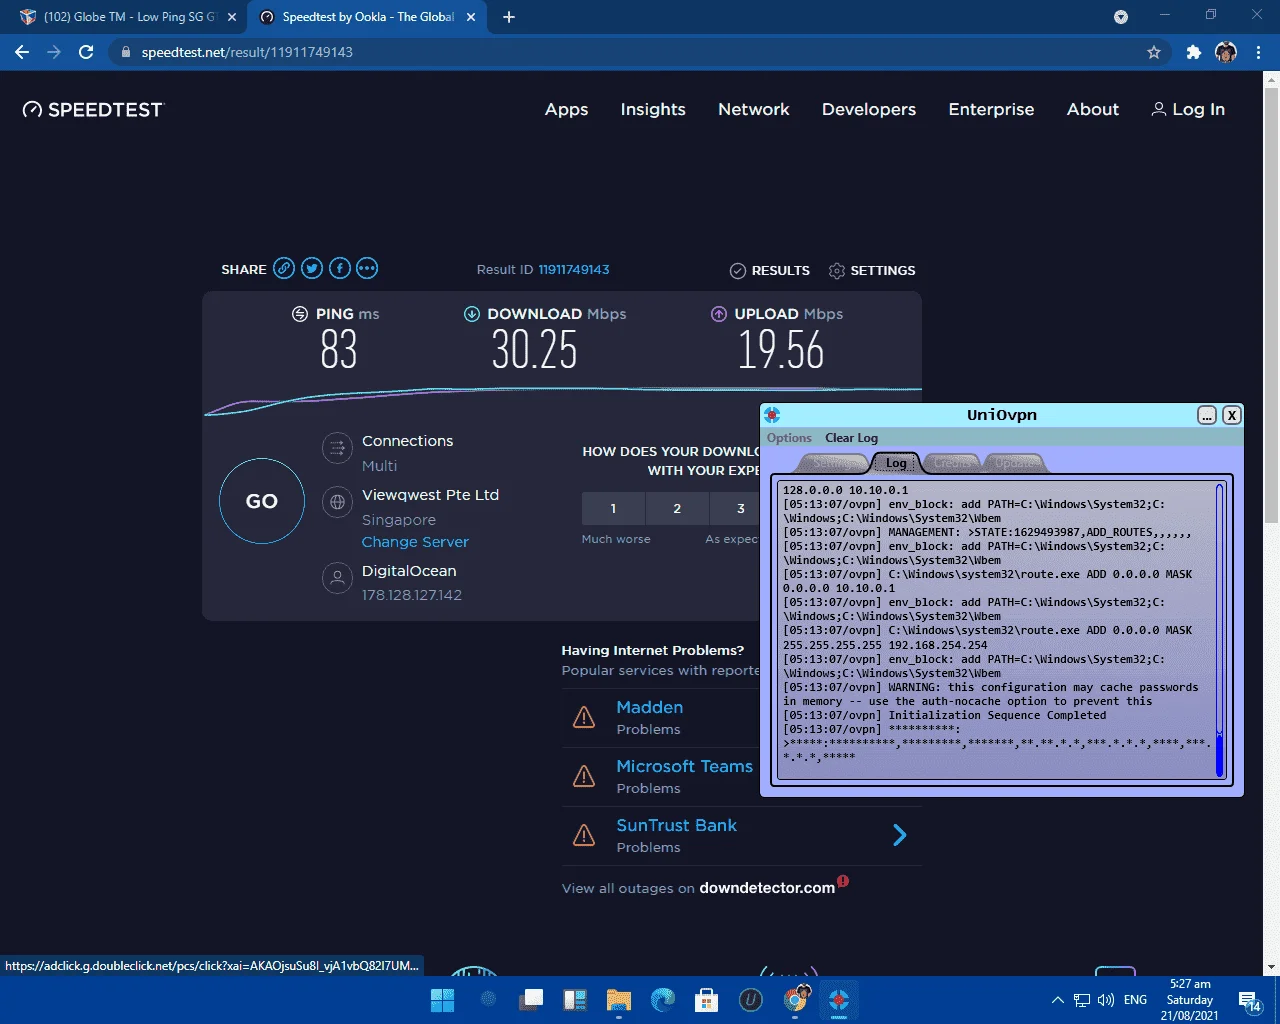Click the download arrow icon beside DOWNLOAD
The width and height of the screenshot is (1280, 1024).
point(472,314)
